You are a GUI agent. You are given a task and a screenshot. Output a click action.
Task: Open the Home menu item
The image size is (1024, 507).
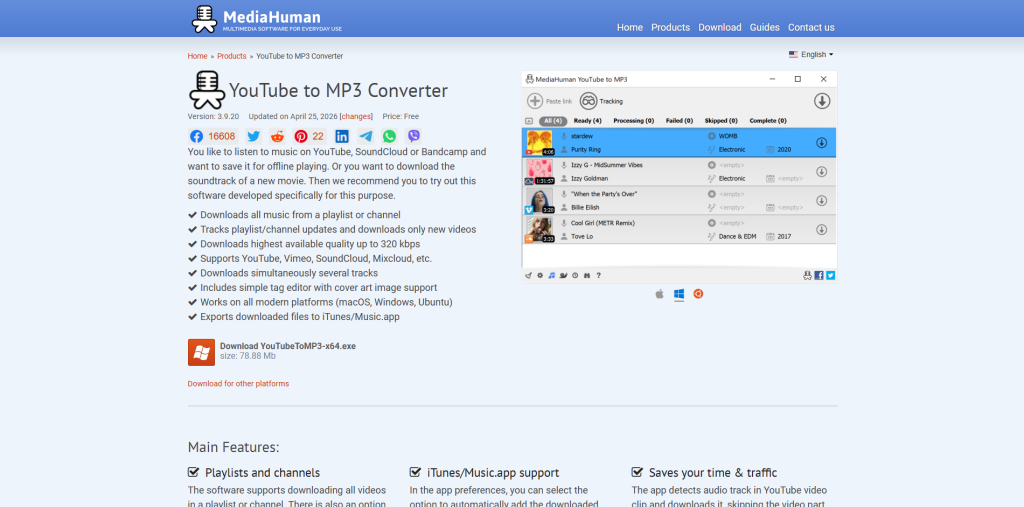630,27
